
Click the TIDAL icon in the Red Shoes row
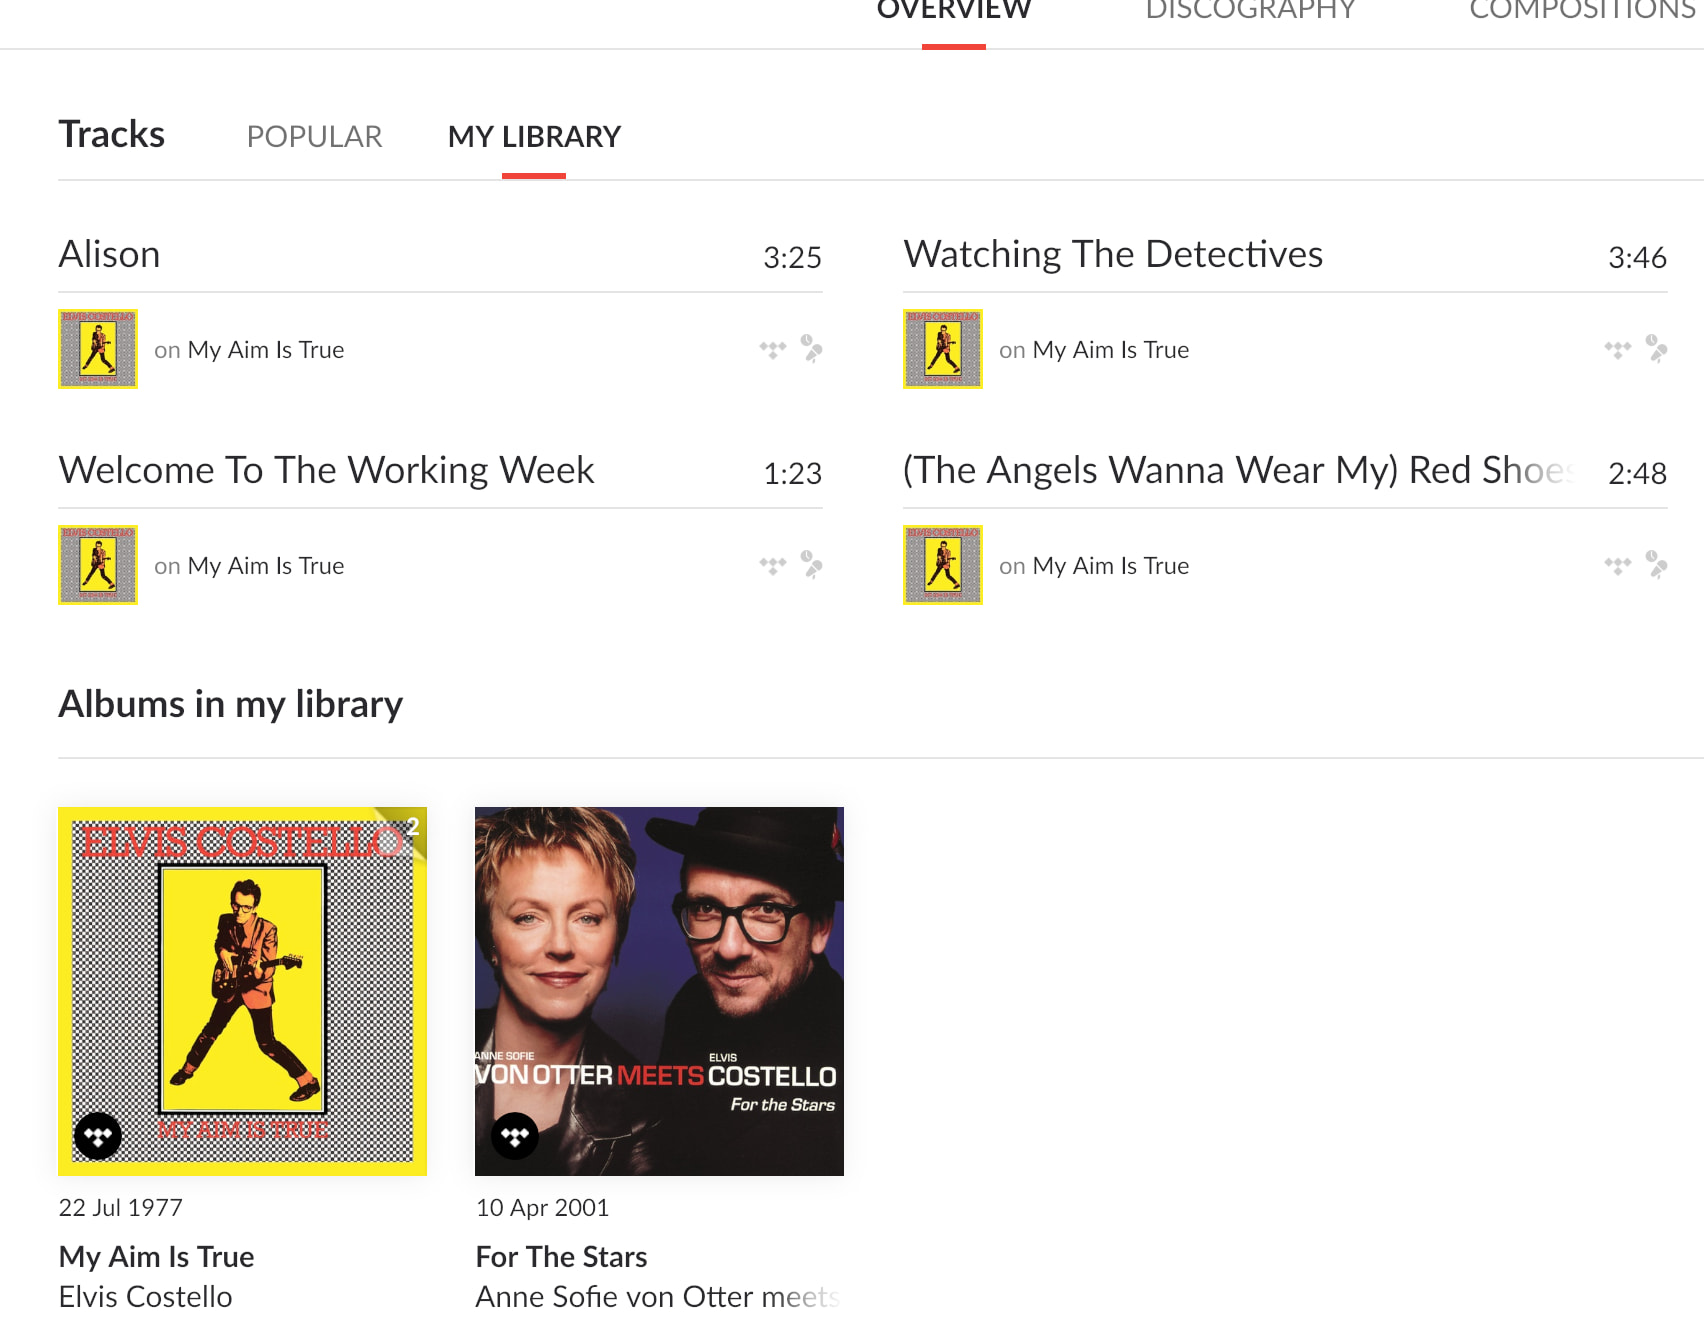coord(1617,566)
